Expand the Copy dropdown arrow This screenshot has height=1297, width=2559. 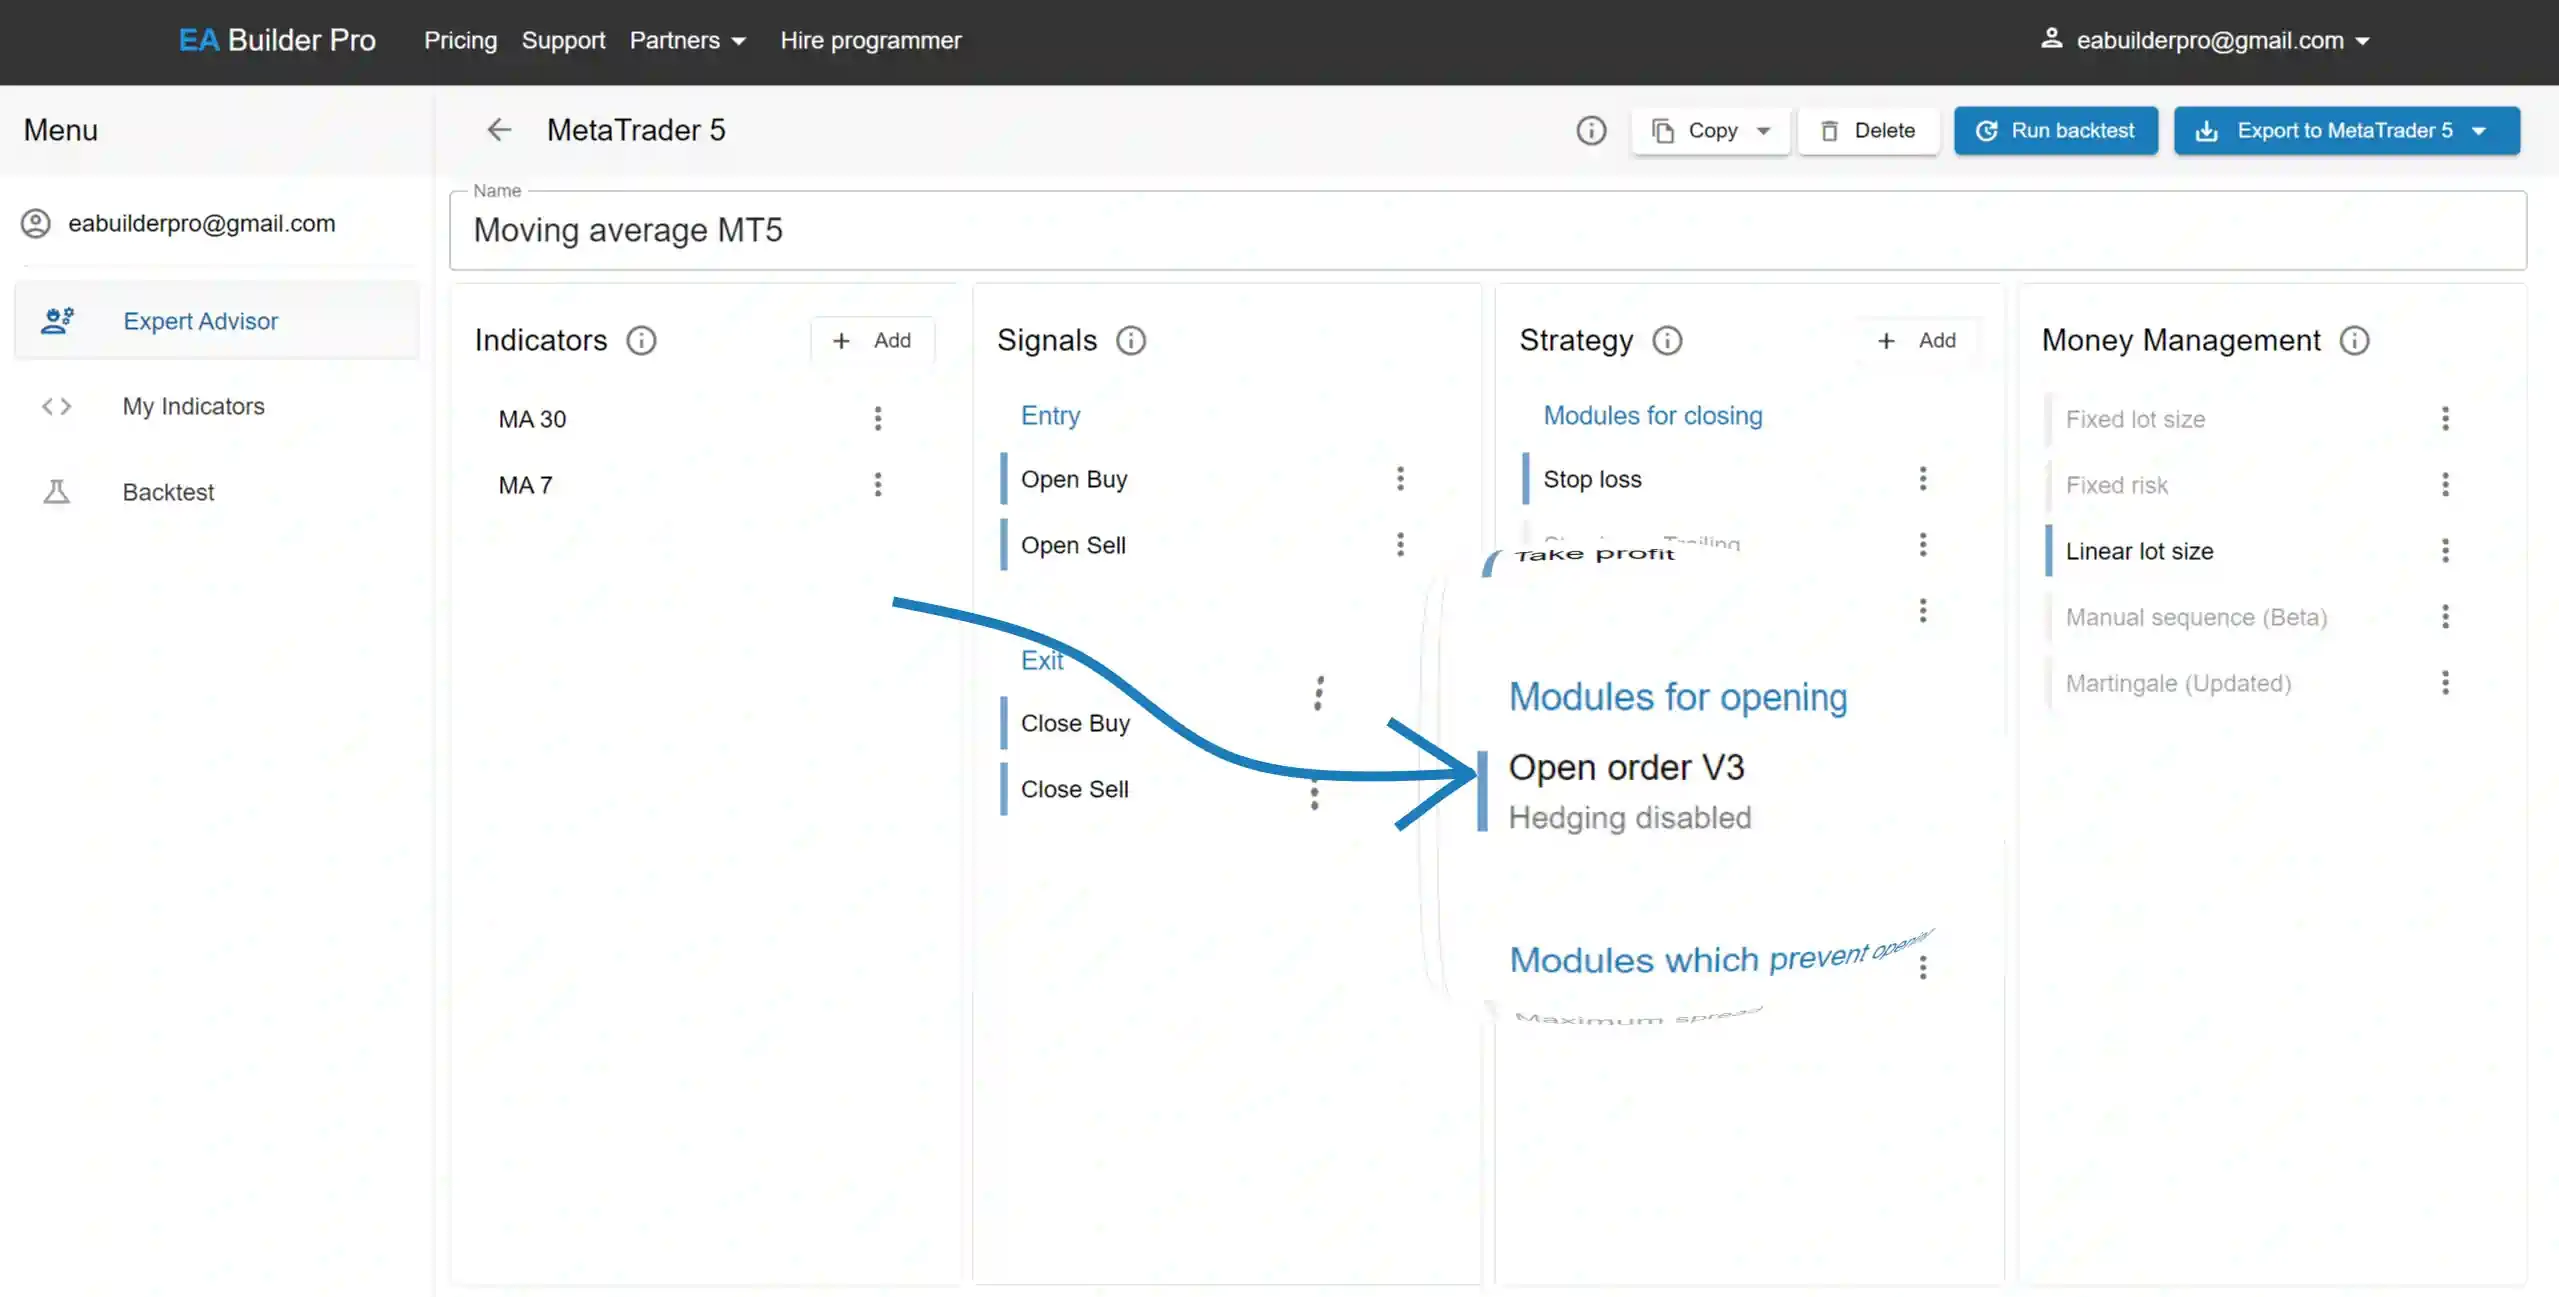(x=1764, y=131)
